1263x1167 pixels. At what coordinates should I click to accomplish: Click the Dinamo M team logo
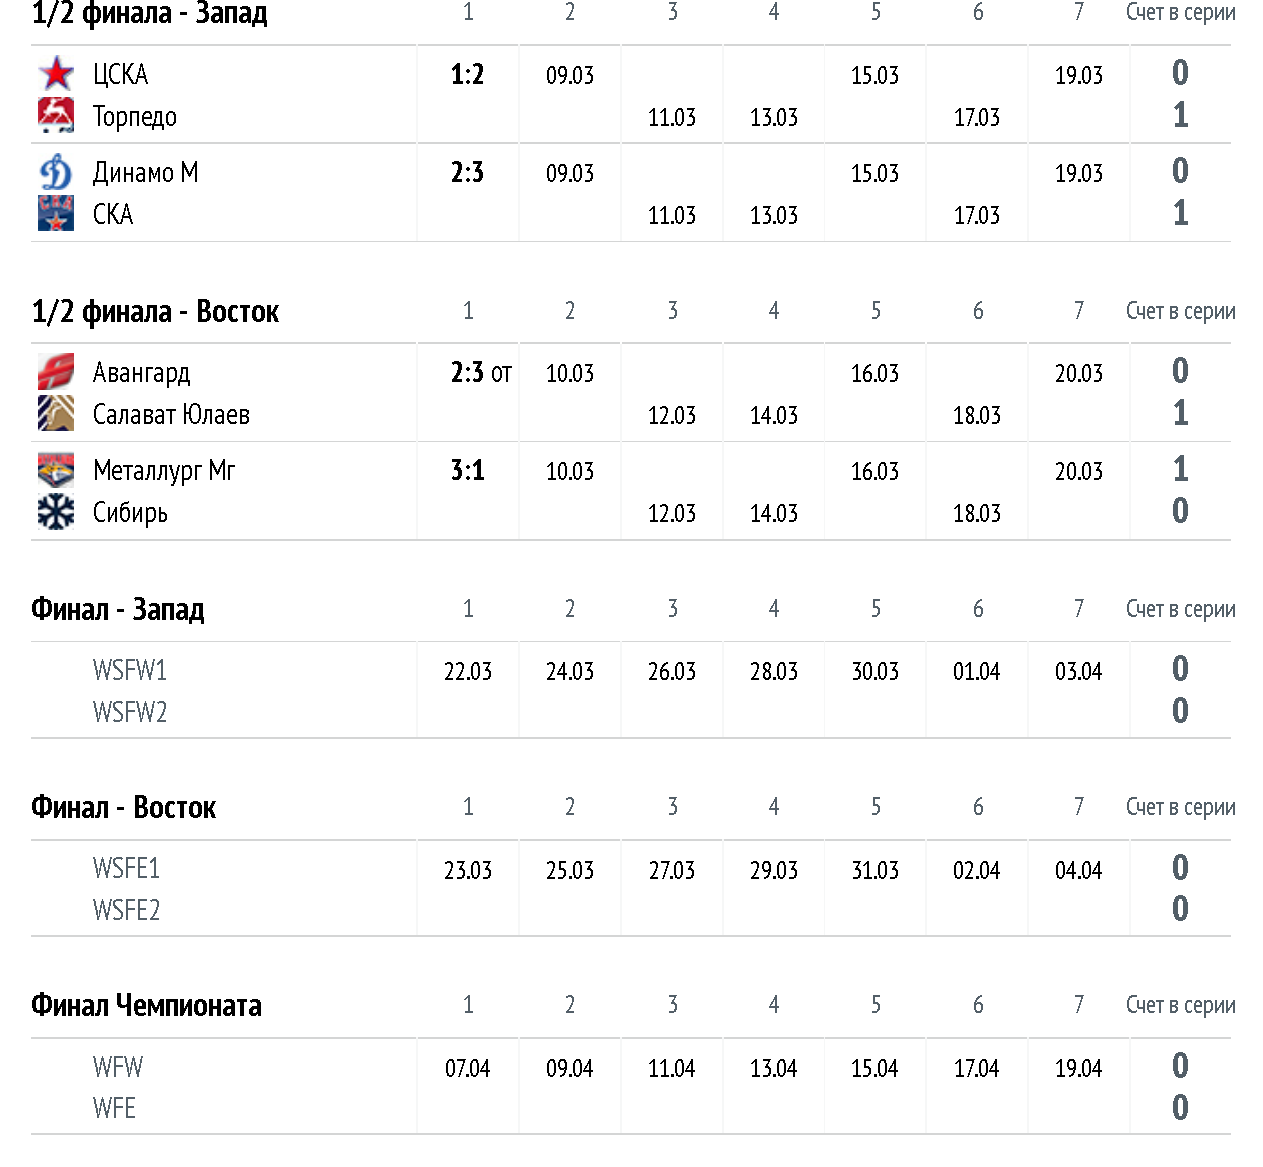tap(56, 172)
